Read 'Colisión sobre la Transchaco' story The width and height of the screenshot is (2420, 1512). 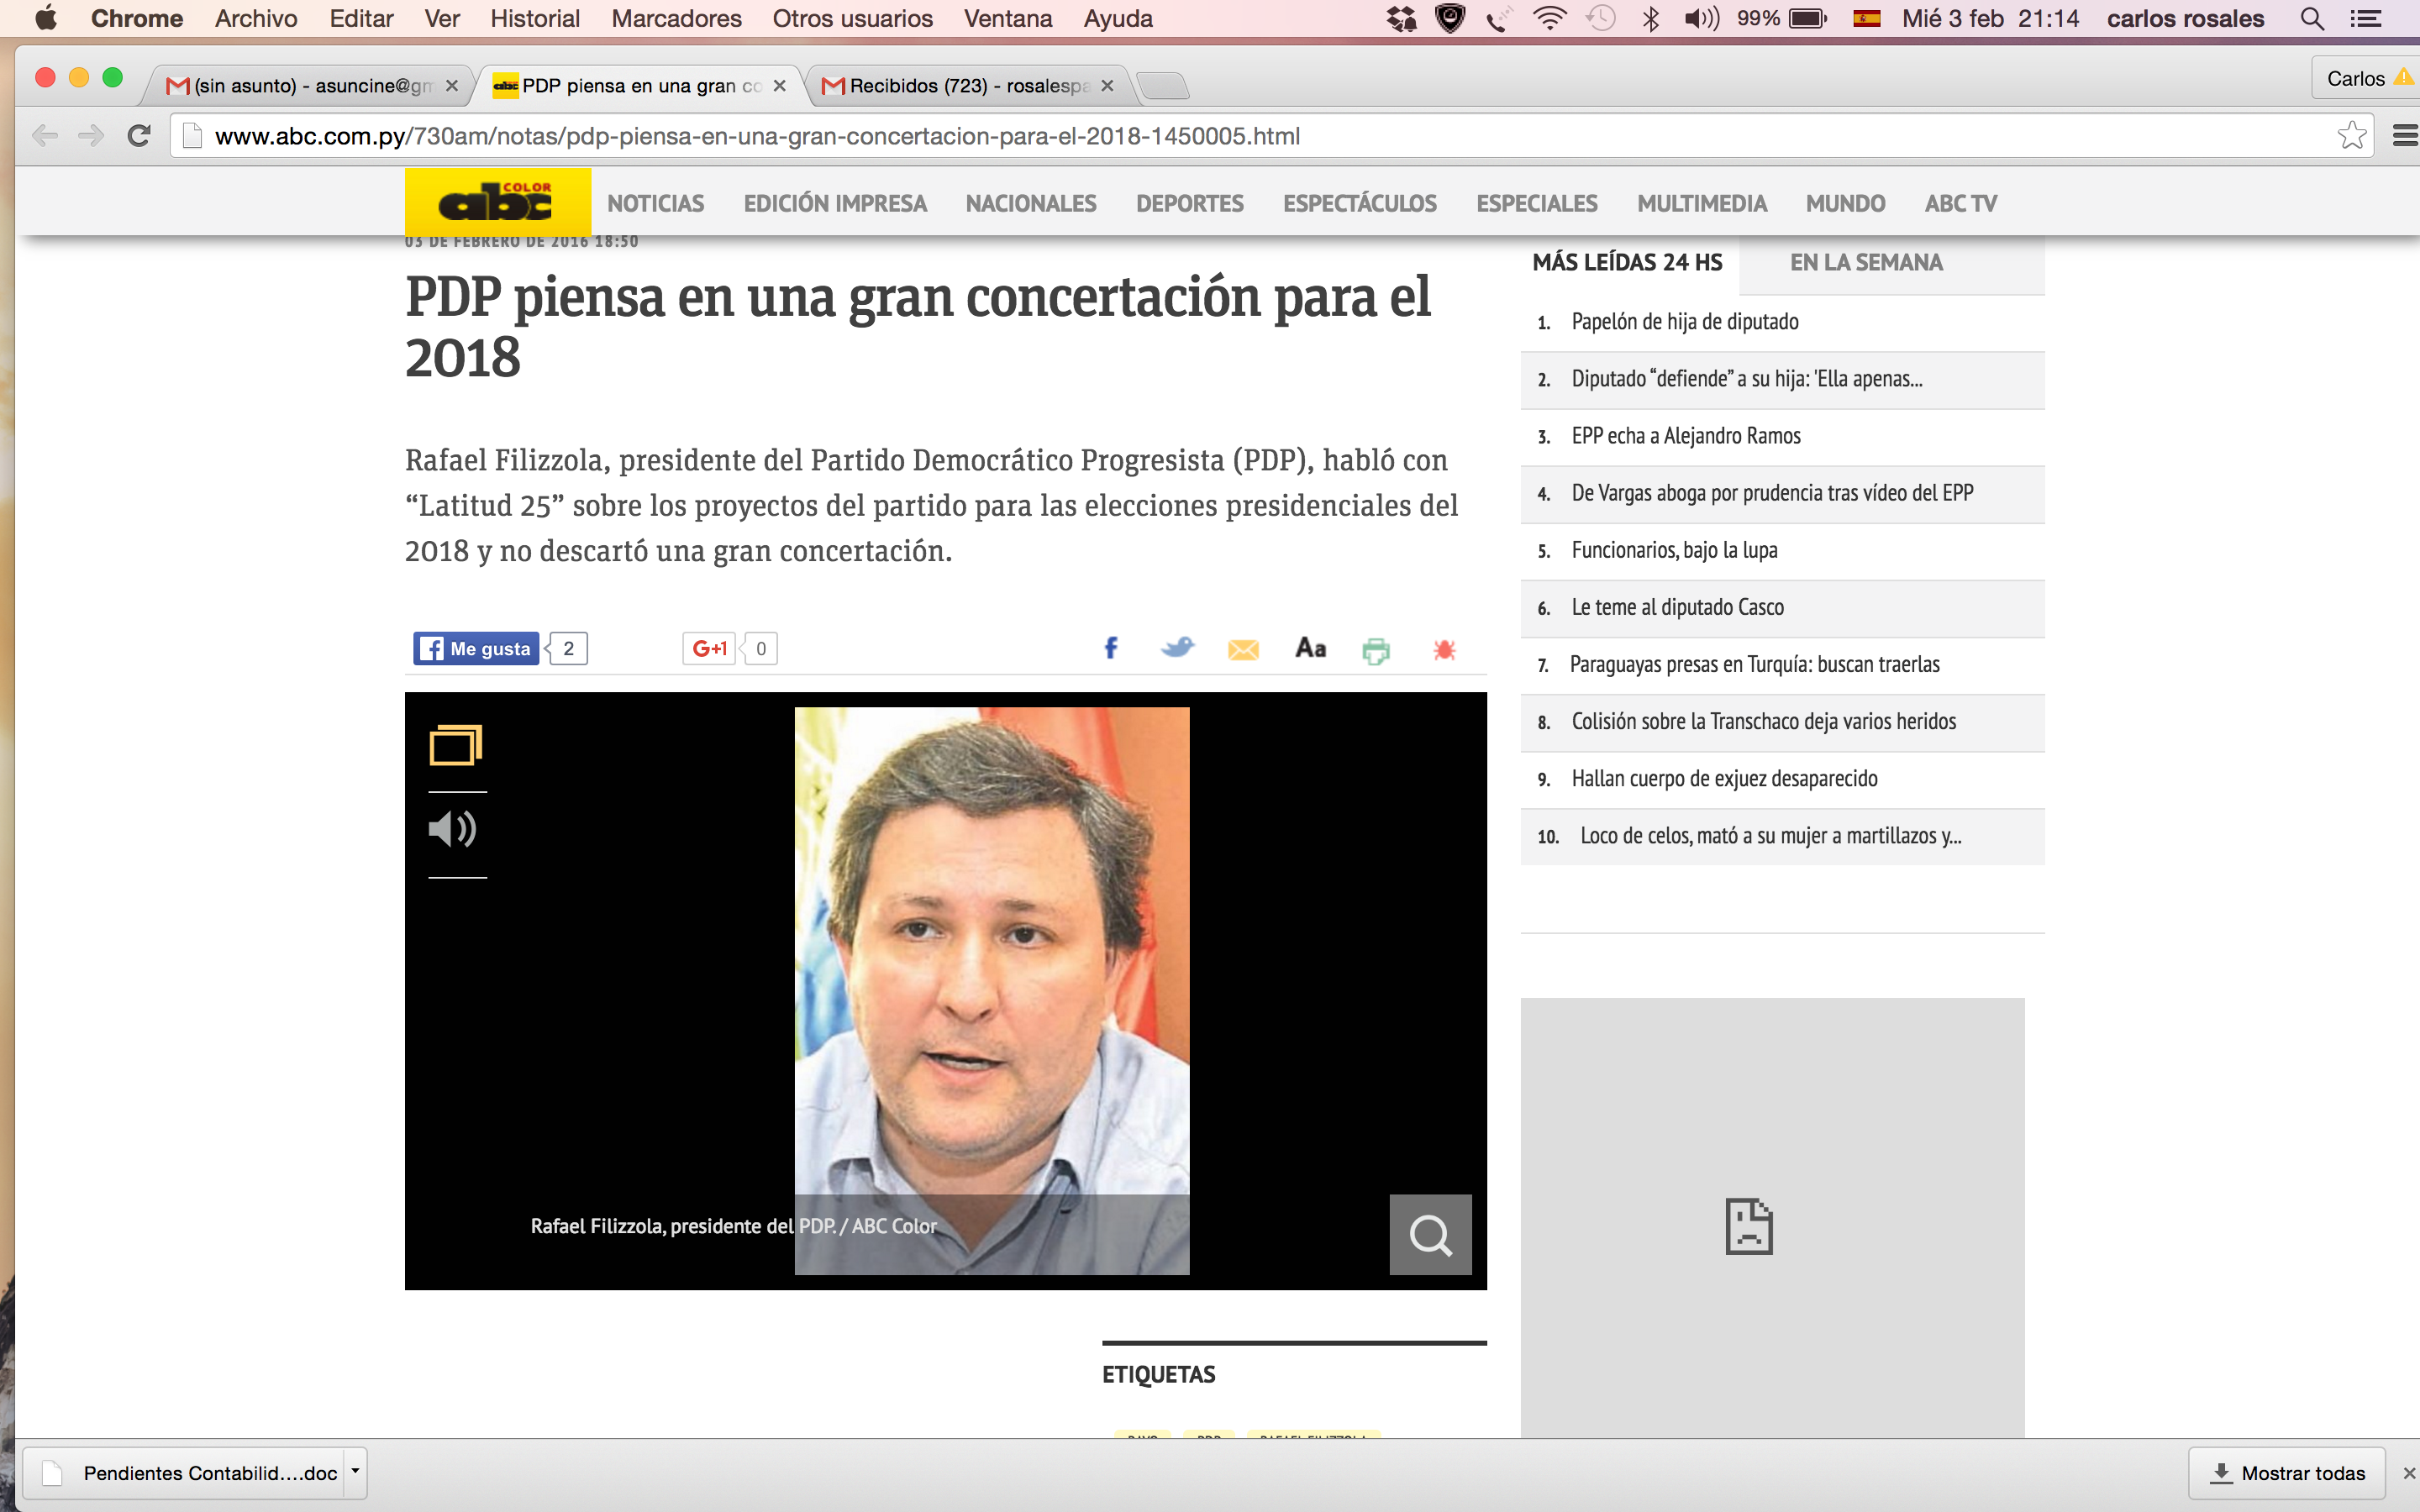pos(1763,721)
